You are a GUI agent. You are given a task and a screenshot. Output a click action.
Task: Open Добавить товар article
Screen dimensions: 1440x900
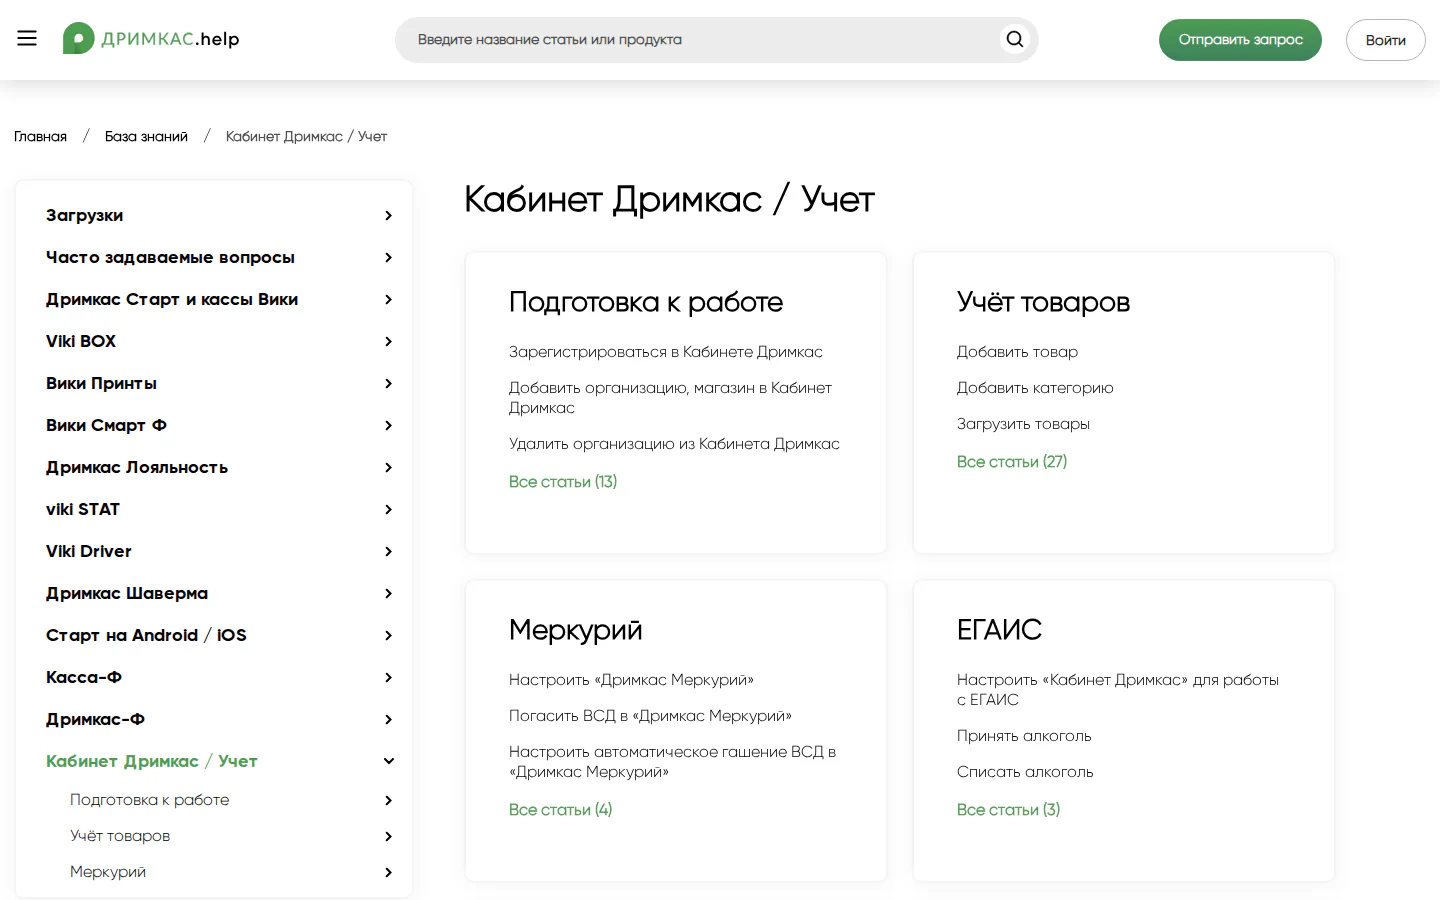(1017, 352)
